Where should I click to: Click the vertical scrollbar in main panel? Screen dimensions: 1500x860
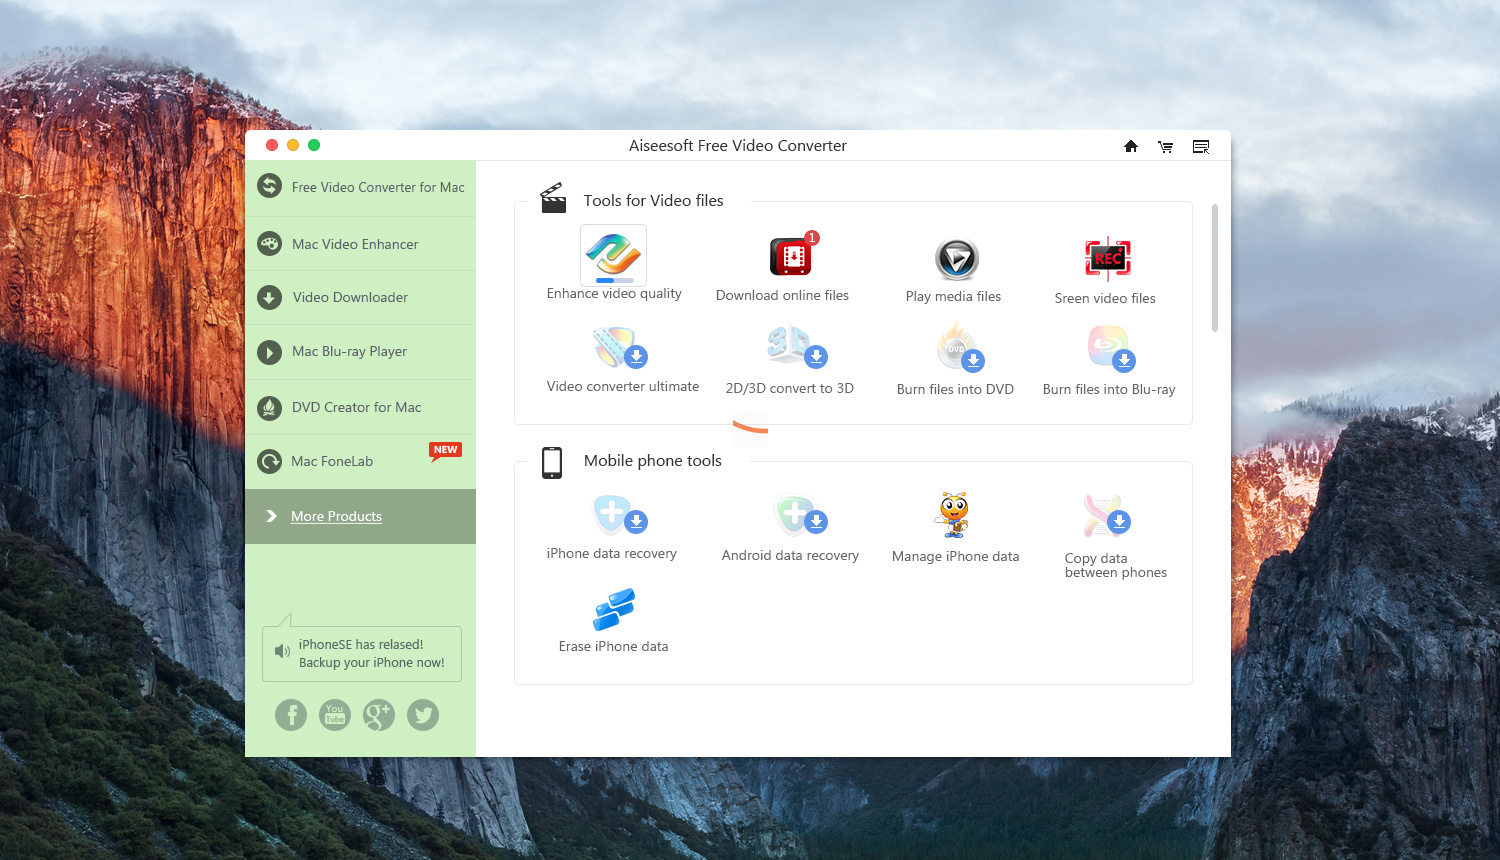pos(1215,268)
